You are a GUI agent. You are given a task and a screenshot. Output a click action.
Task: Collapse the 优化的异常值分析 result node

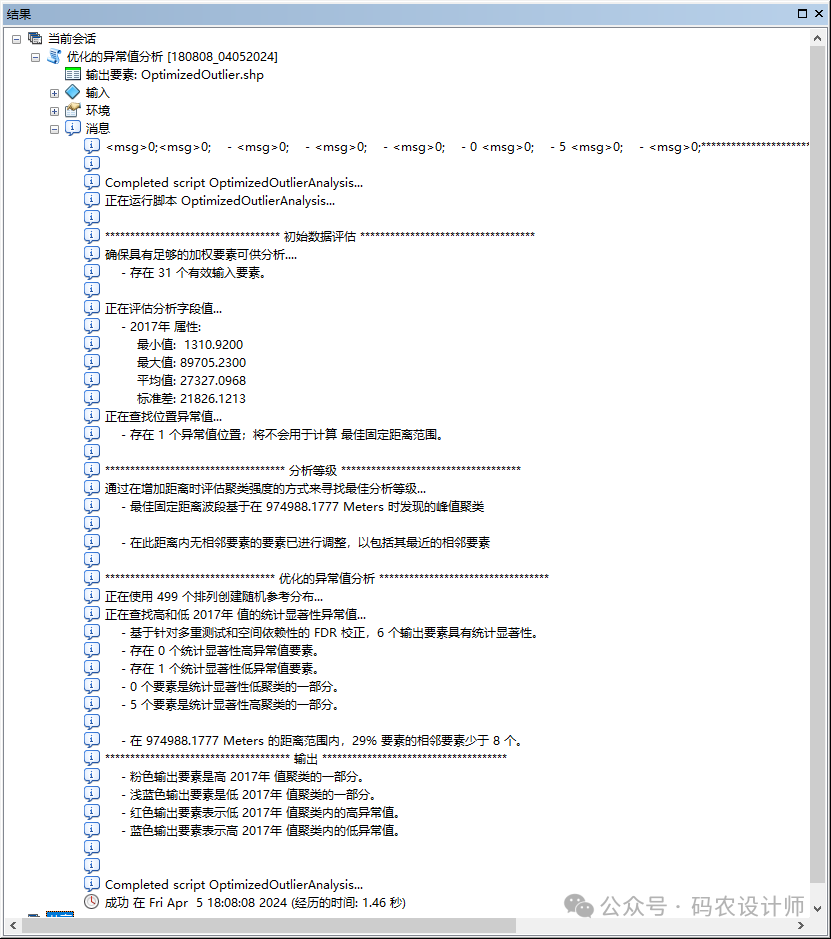pyautogui.click(x=36, y=57)
